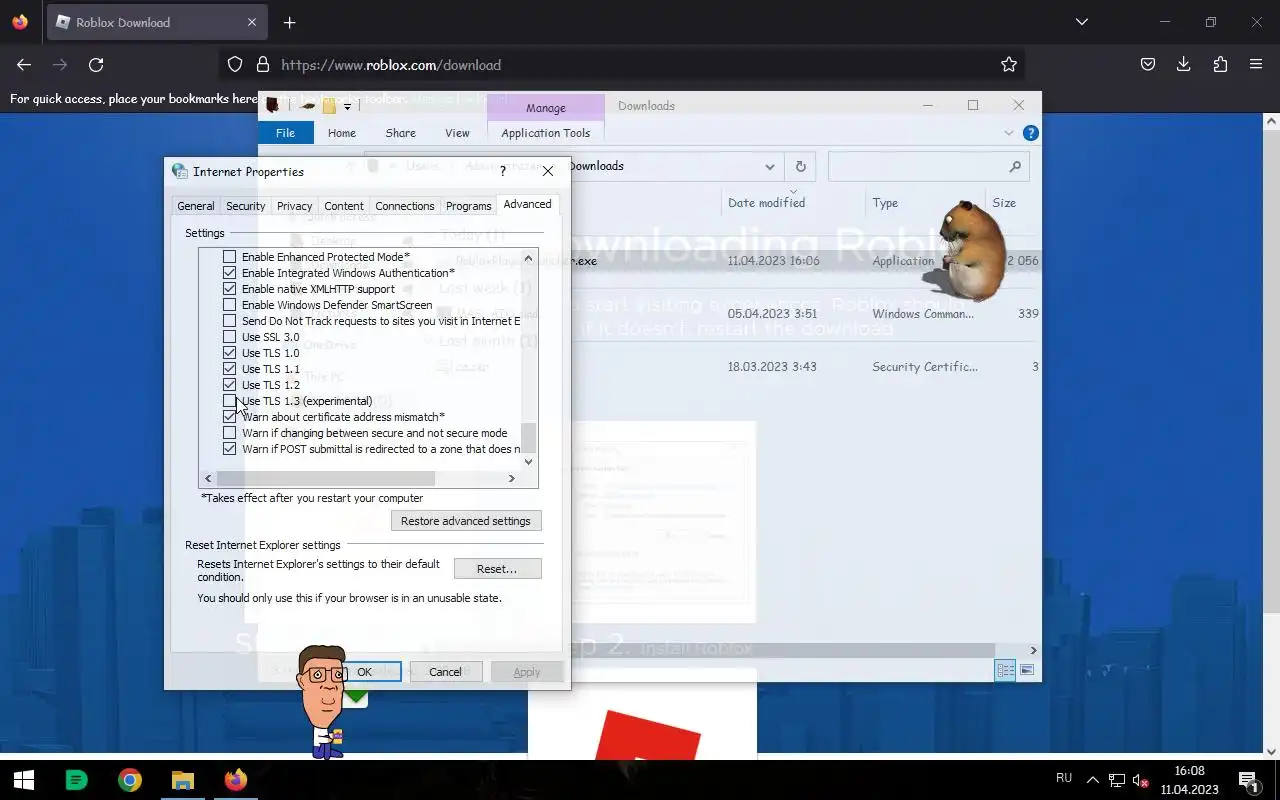
Task: Toggle Enable Integrated Windows Authentication checkbox
Action: tap(230, 273)
